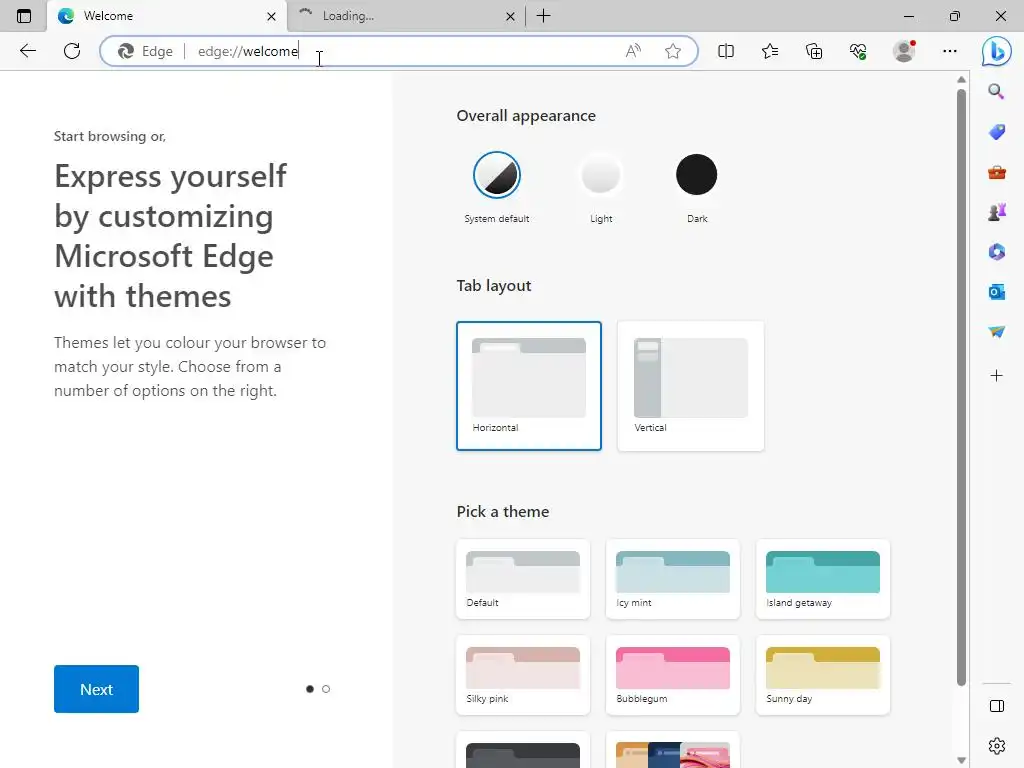Pick the dark grey theme card
This screenshot has height=768, width=1024.
pyautogui.click(x=522, y=751)
